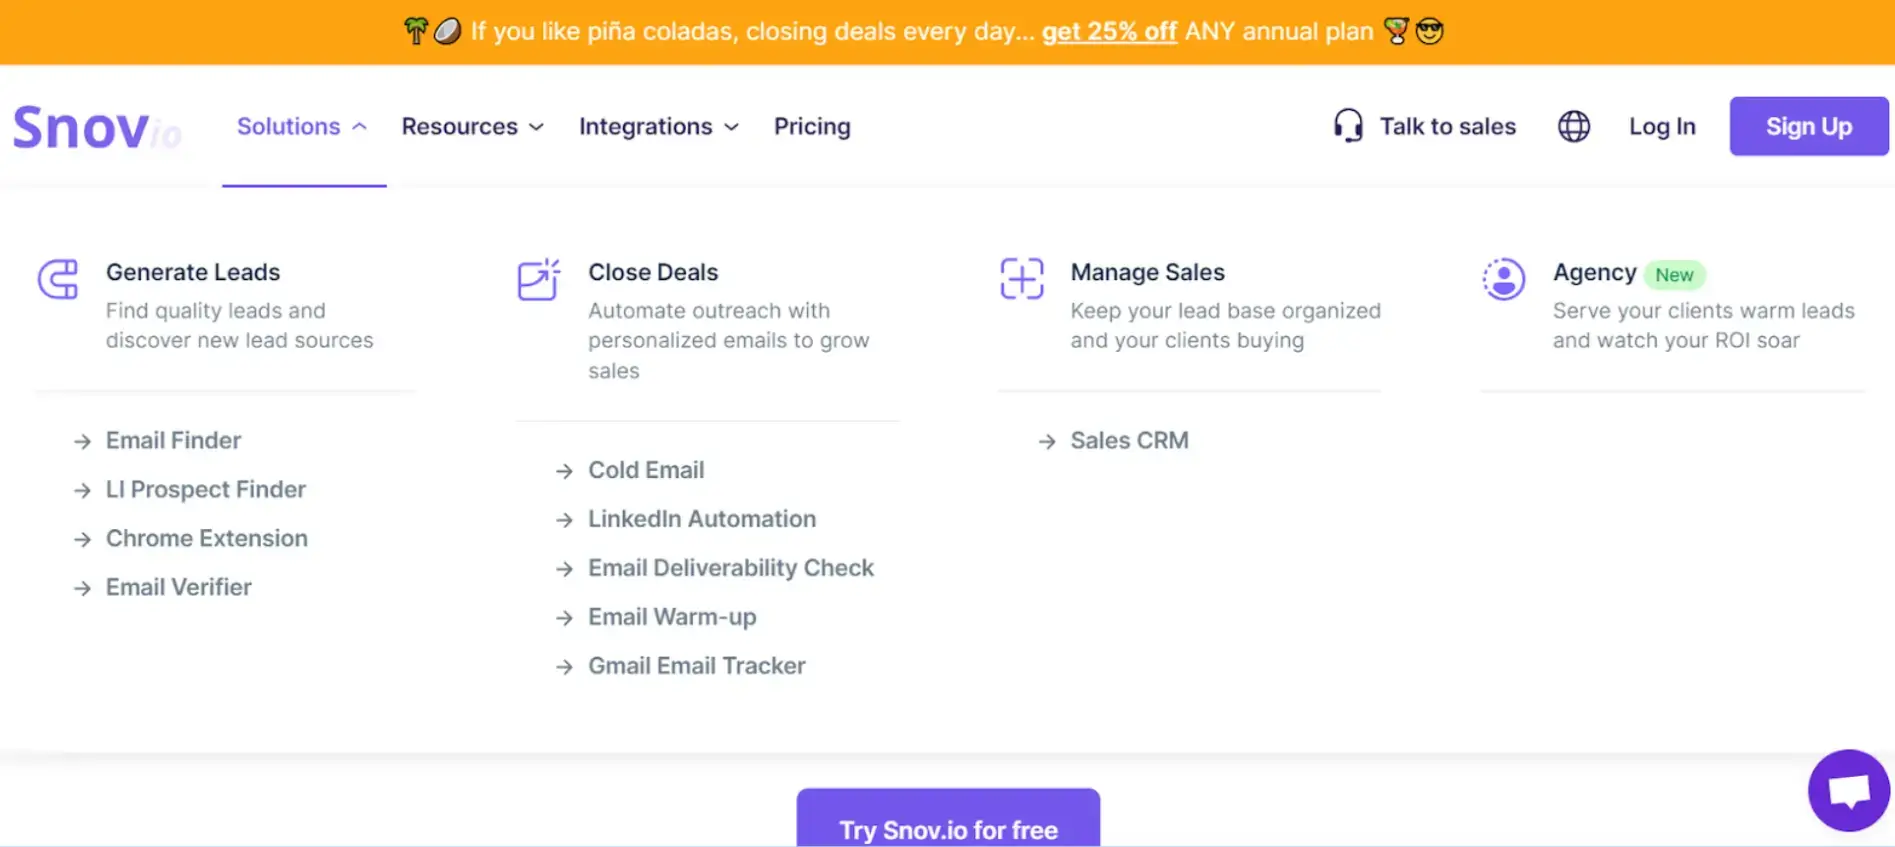Select Email Finder from Generate Leads

tap(173, 441)
